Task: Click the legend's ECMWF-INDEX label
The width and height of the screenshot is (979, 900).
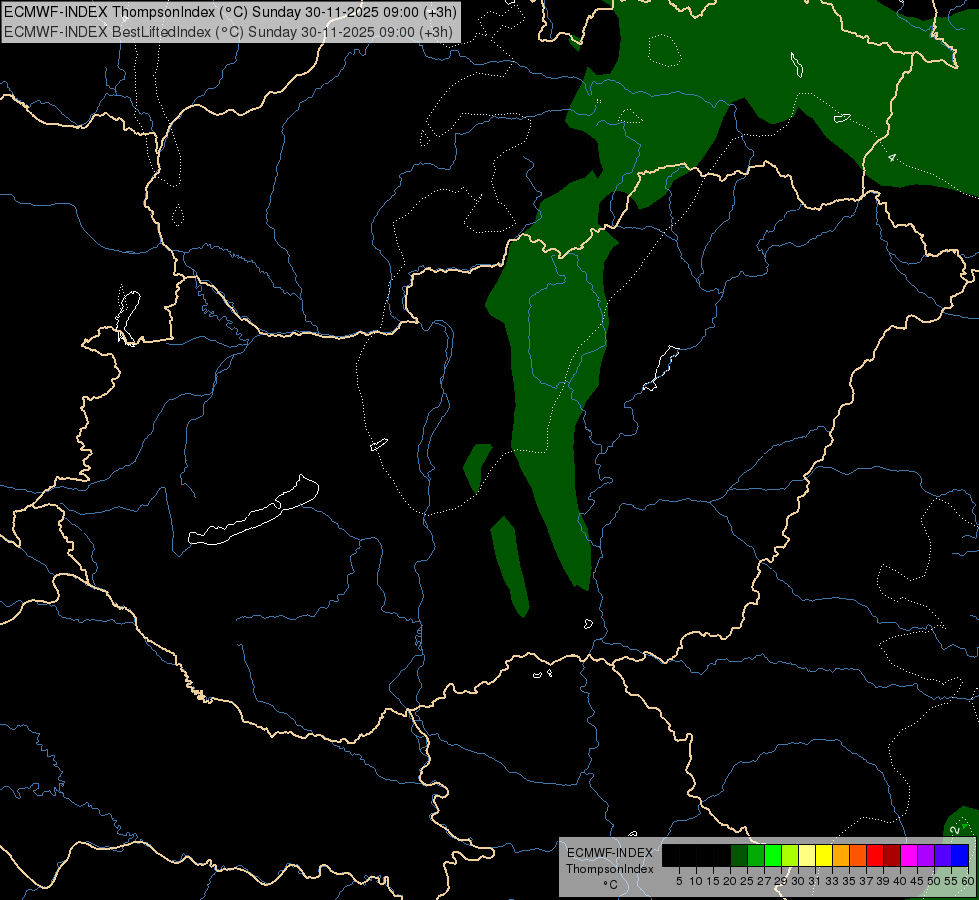Action: click(x=610, y=853)
